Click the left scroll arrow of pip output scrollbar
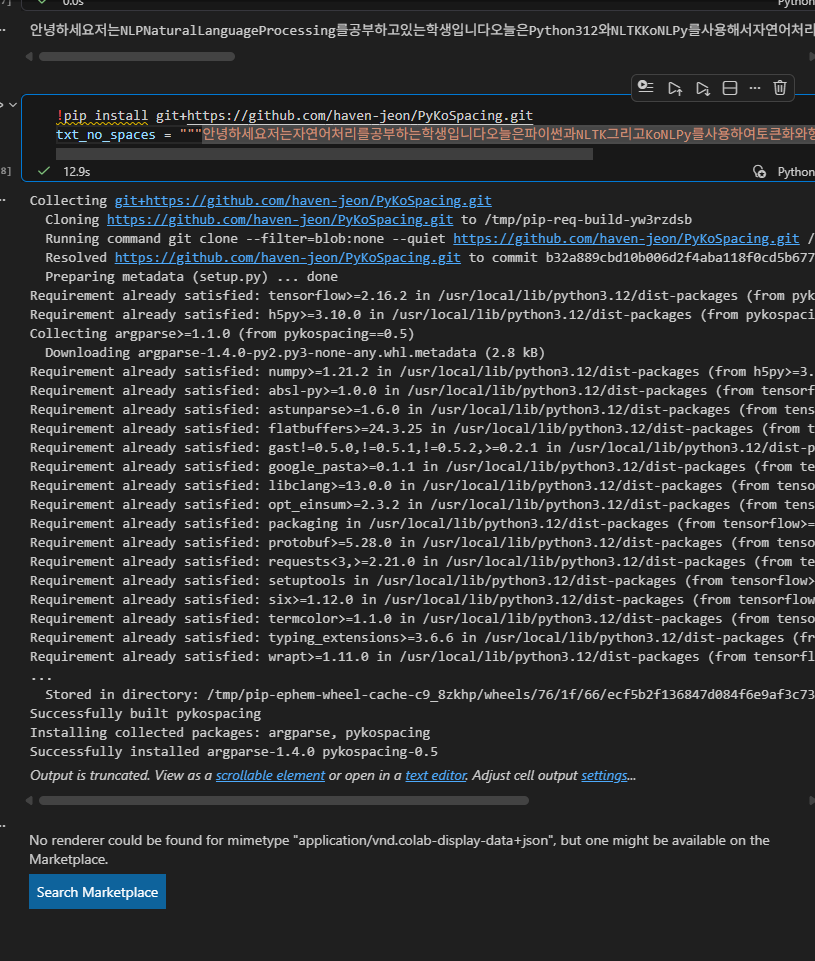This screenshot has height=961, width=815. pos(29,800)
